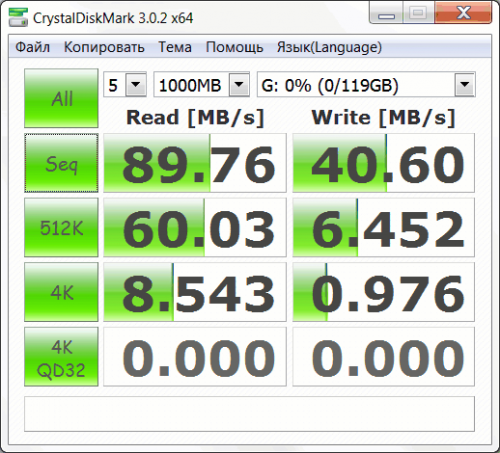Click the Write [MB/s] column header
The height and width of the screenshot is (453, 500).
[383, 118]
